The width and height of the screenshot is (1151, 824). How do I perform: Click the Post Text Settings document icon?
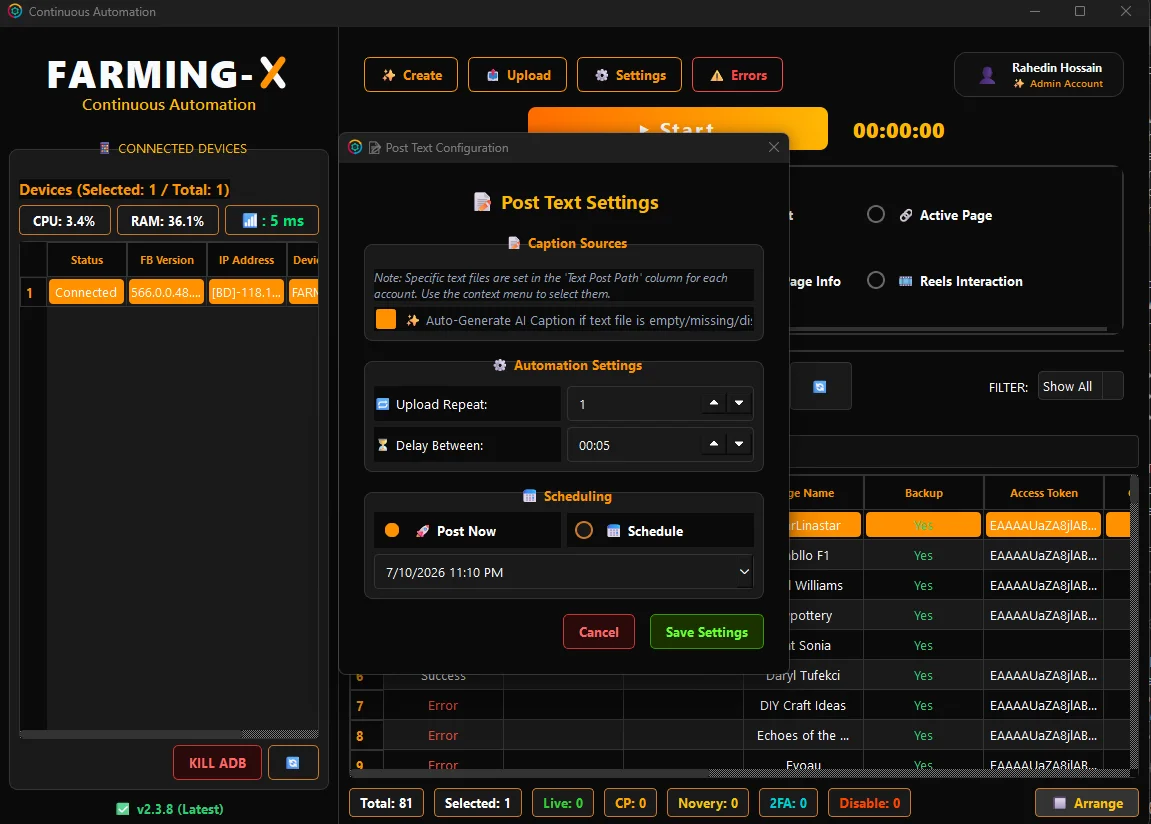click(482, 202)
